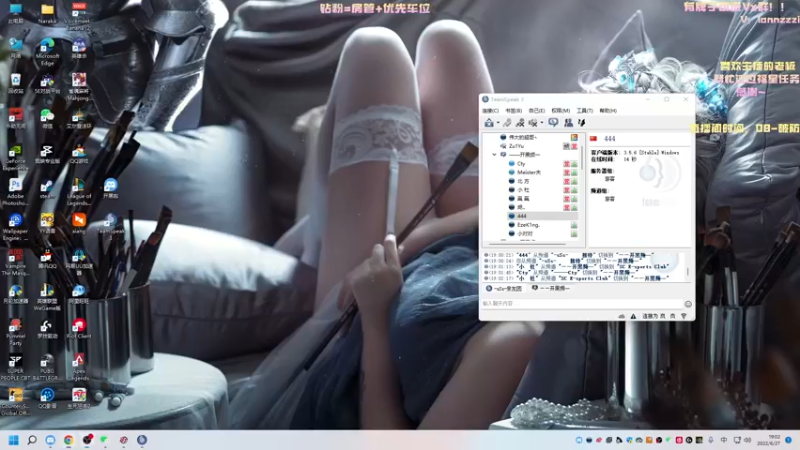The height and width of the screenshot is (450, 800).
Task: Select user 北方 in channel tree
Action: coord(523,181)
